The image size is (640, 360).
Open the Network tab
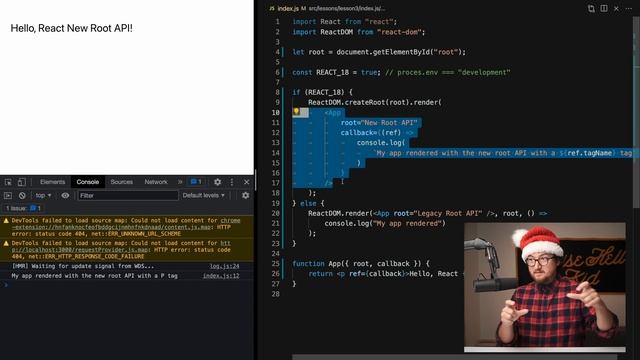tap(156, 182)
